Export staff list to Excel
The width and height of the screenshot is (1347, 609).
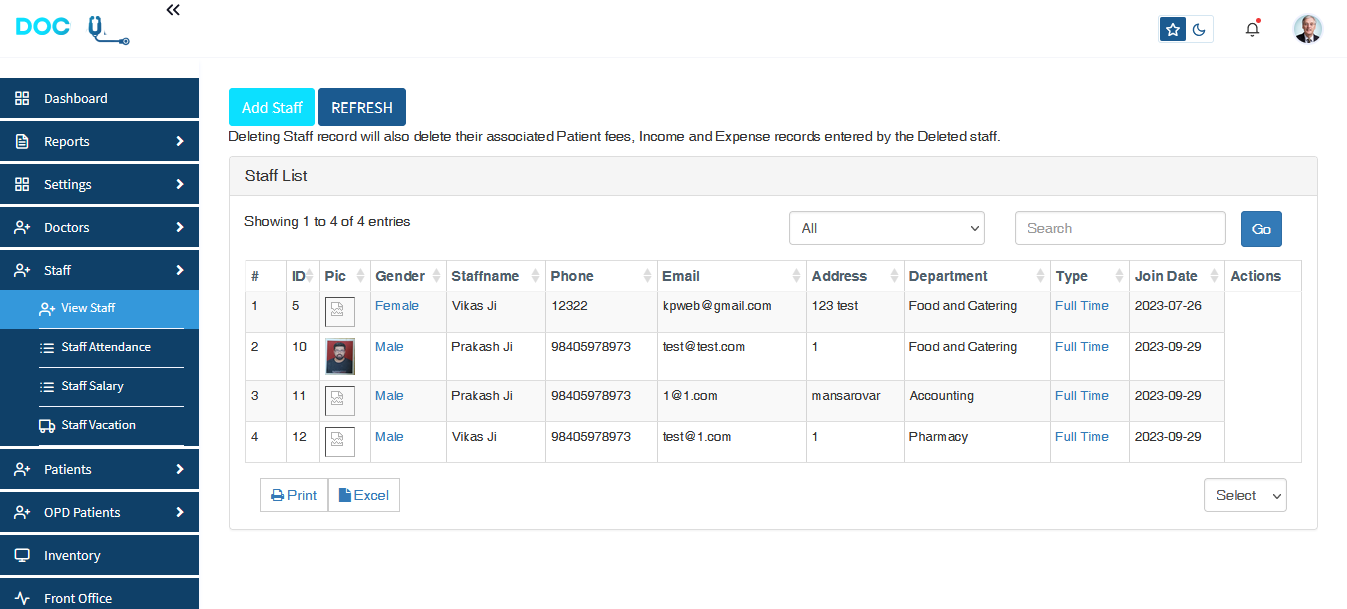point(364,495)
